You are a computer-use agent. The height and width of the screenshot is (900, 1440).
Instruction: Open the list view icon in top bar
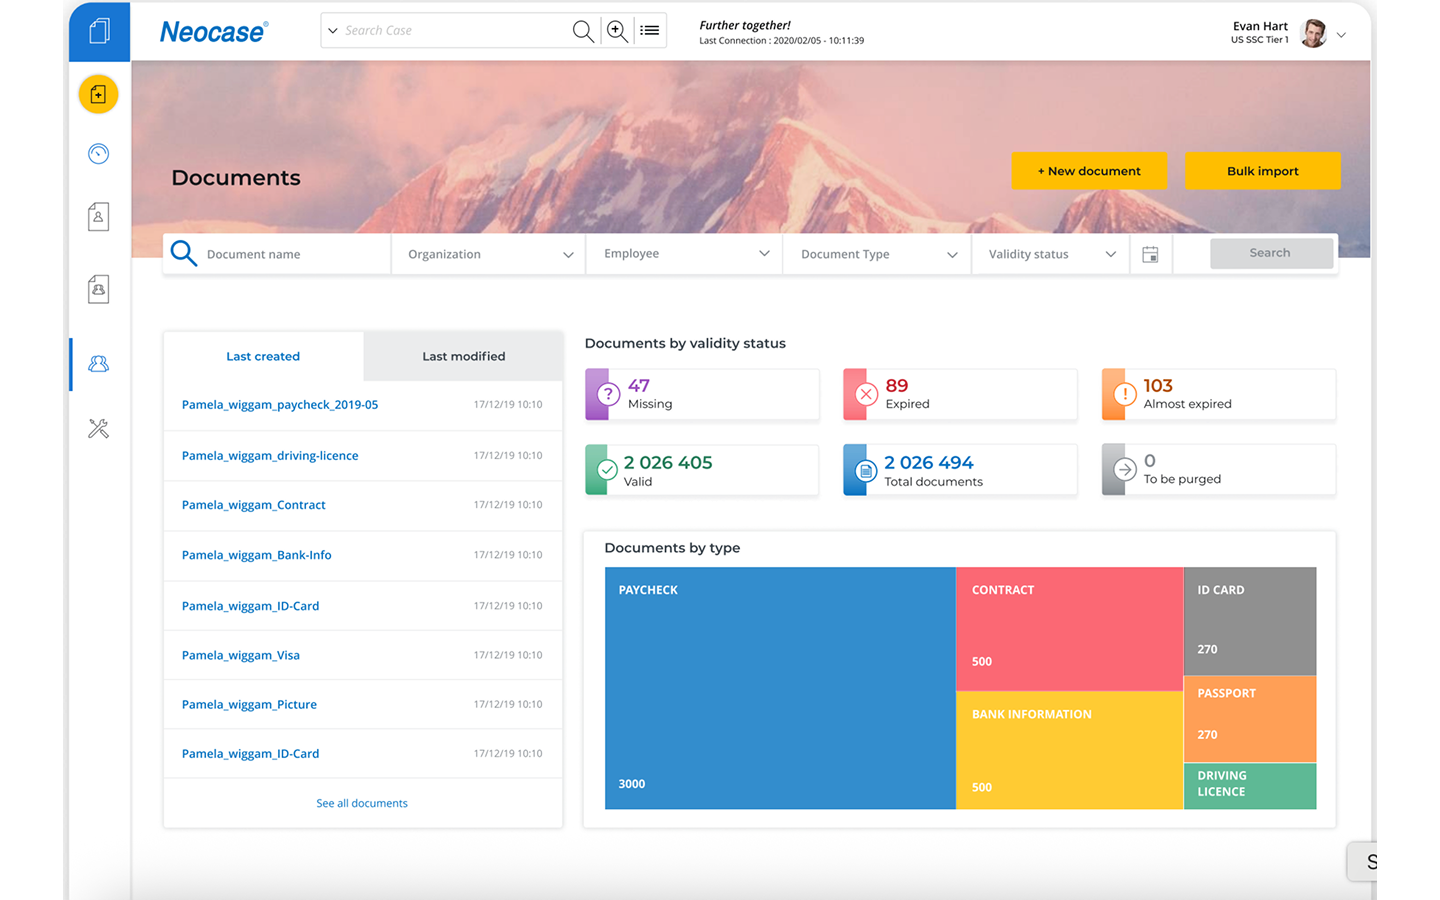pyautogui.click(x=650, y=31)
